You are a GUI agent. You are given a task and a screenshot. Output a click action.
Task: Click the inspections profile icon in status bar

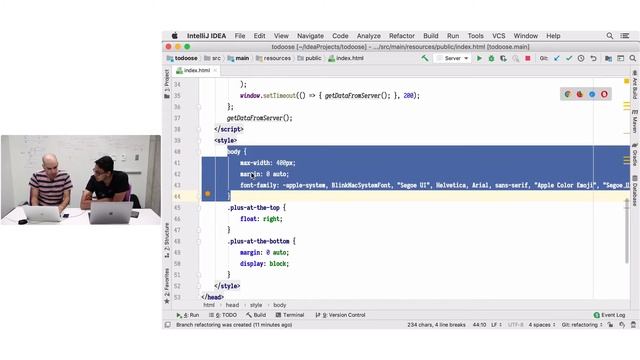(x=622, y=325)
